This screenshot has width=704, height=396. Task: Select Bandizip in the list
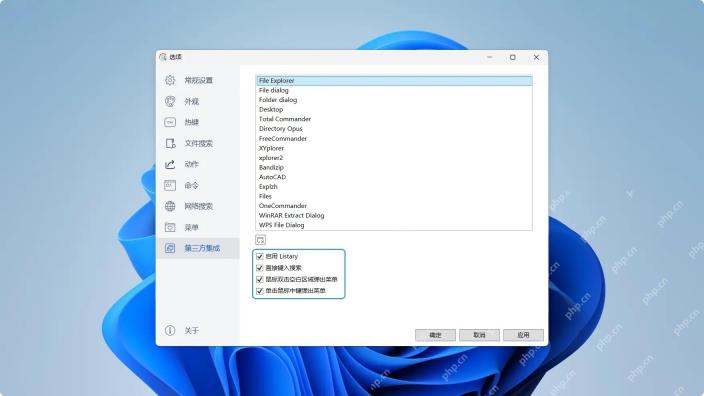click(x=394, y=167)
